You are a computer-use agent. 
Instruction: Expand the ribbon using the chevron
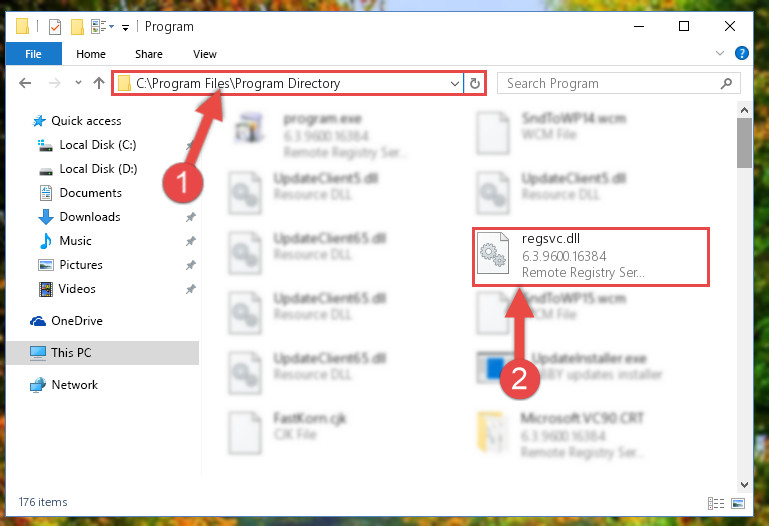(x=719, y=53)
